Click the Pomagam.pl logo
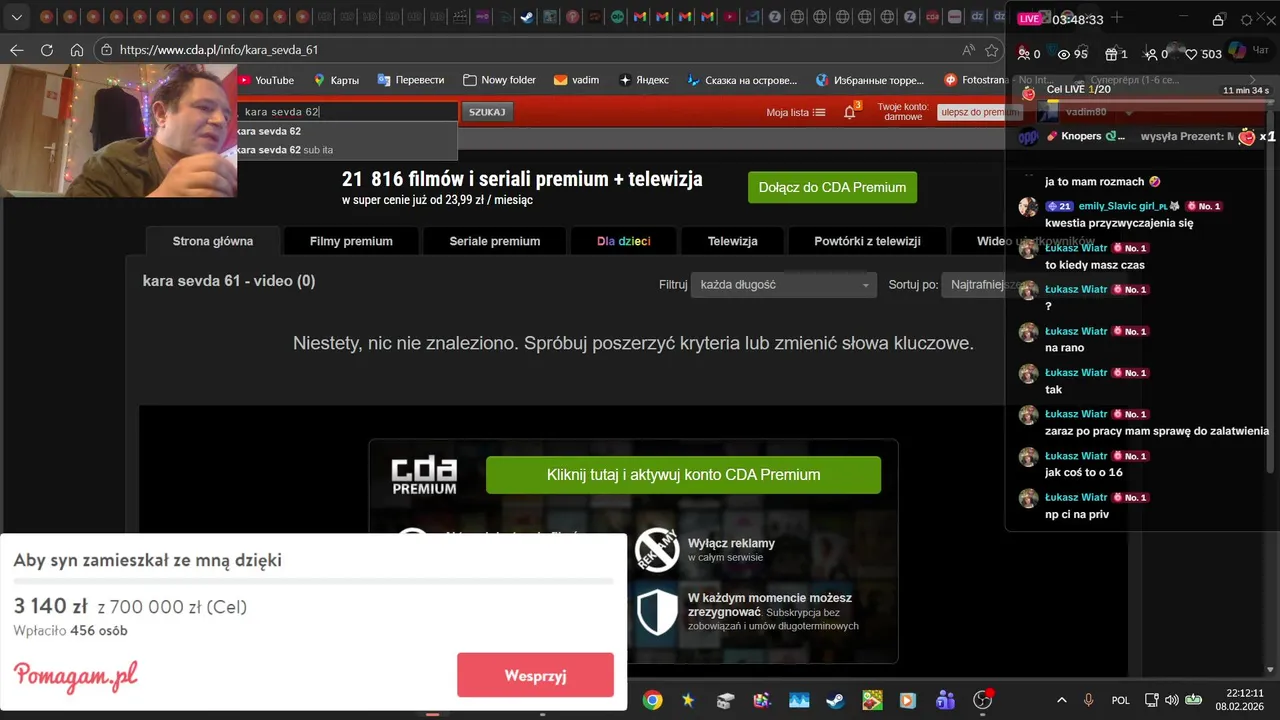 click(x=76, y=676)
